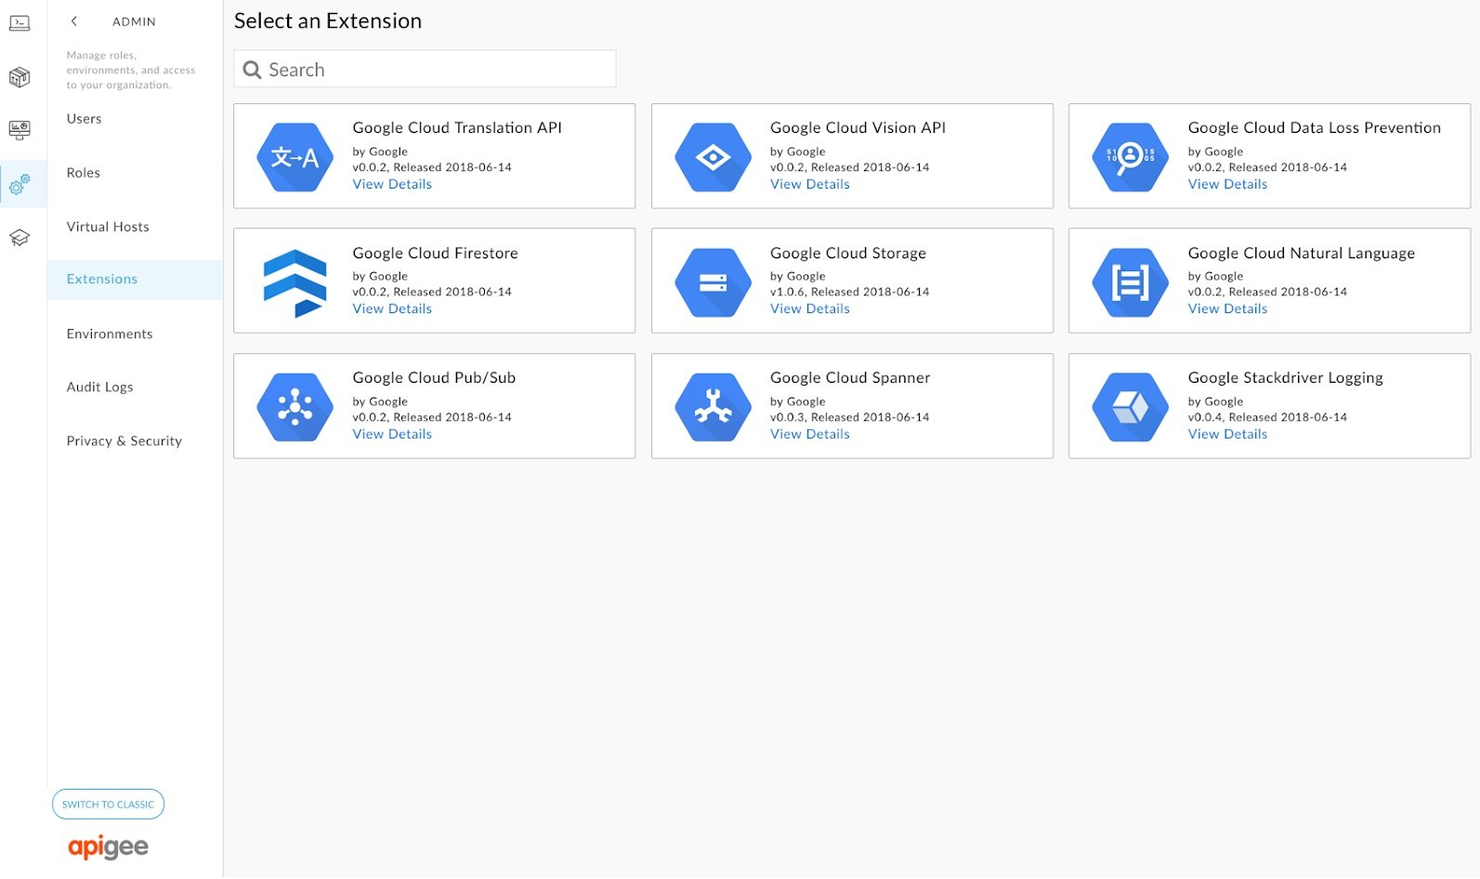Image resolution: width=1480 pixels, height=879 pixels.
Task: Click the Google Cloud Vision API icon
Action: 712,156
